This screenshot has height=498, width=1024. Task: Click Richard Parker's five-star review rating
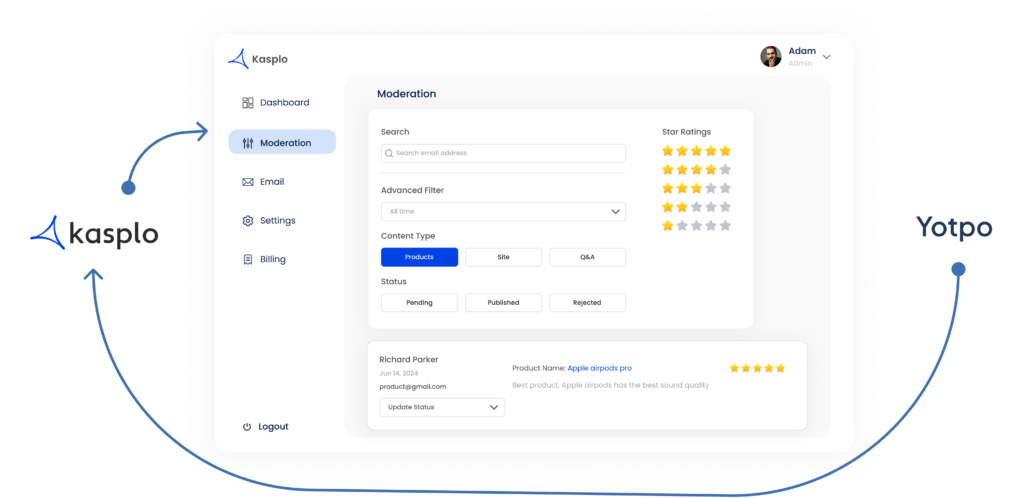[757, 368]
